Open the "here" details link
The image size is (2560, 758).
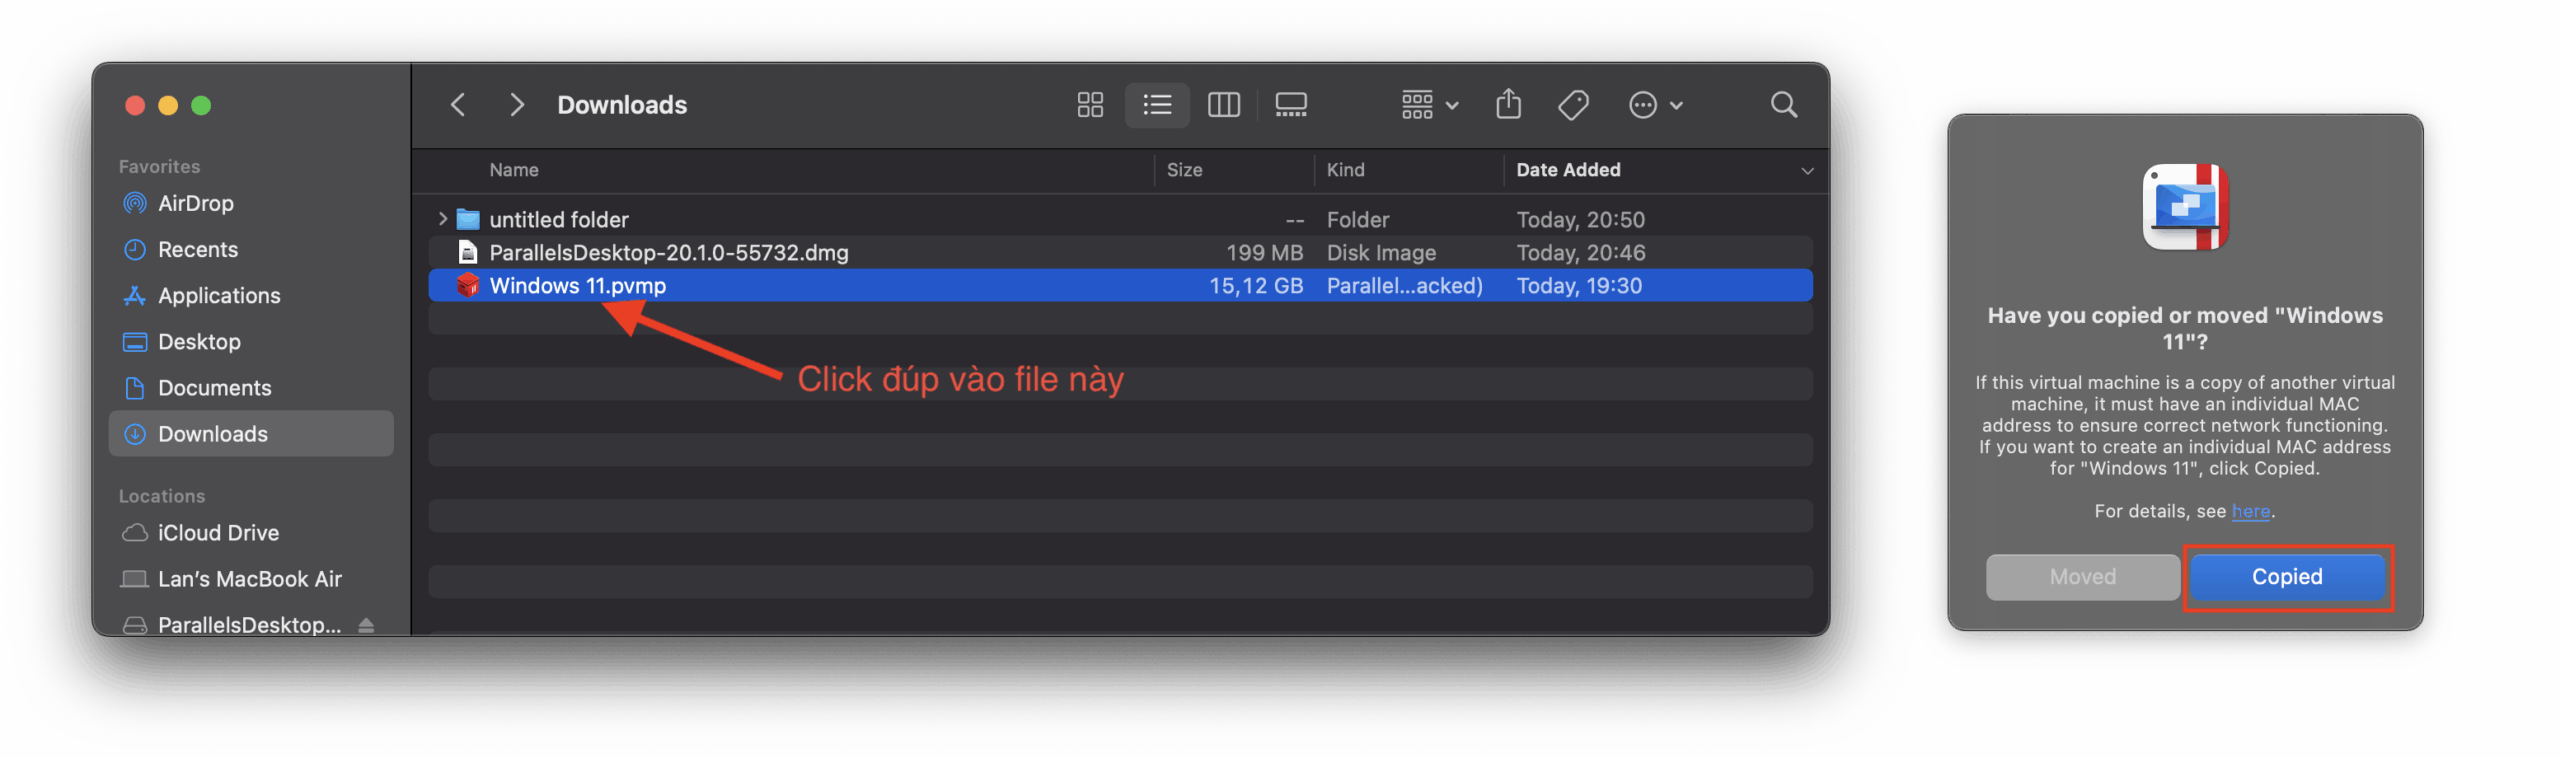(x=2250, y=511)
